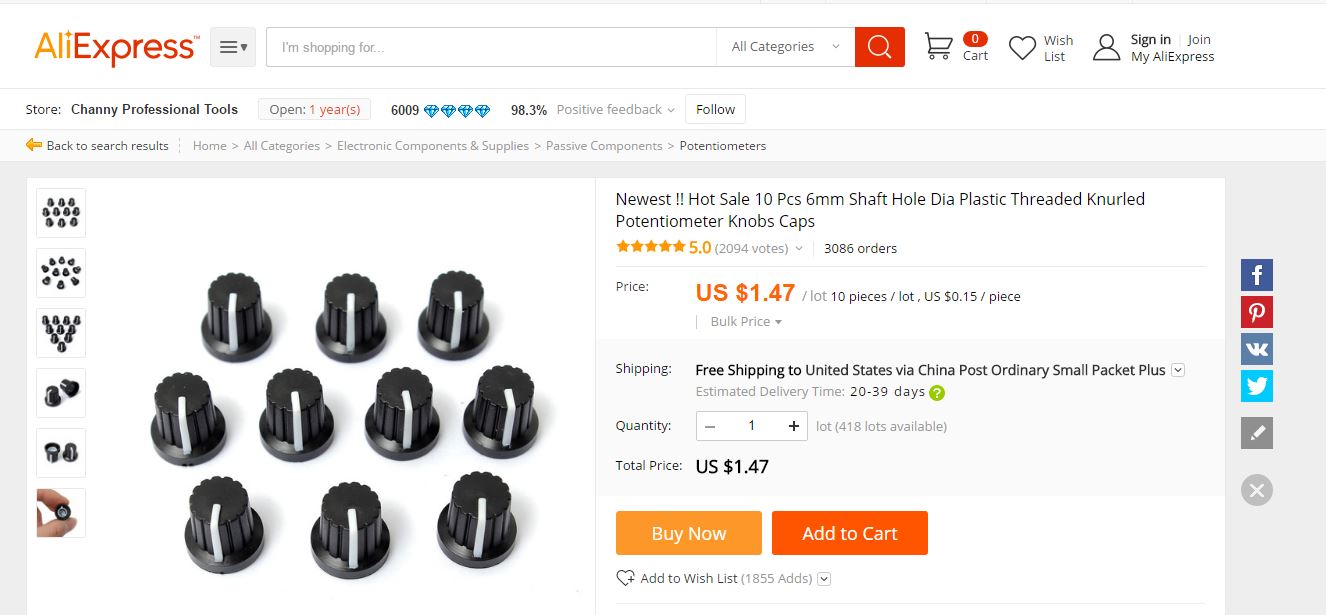Click the pencil edit icon in sidebar
1326x615 pixels.
(1256, 433)
